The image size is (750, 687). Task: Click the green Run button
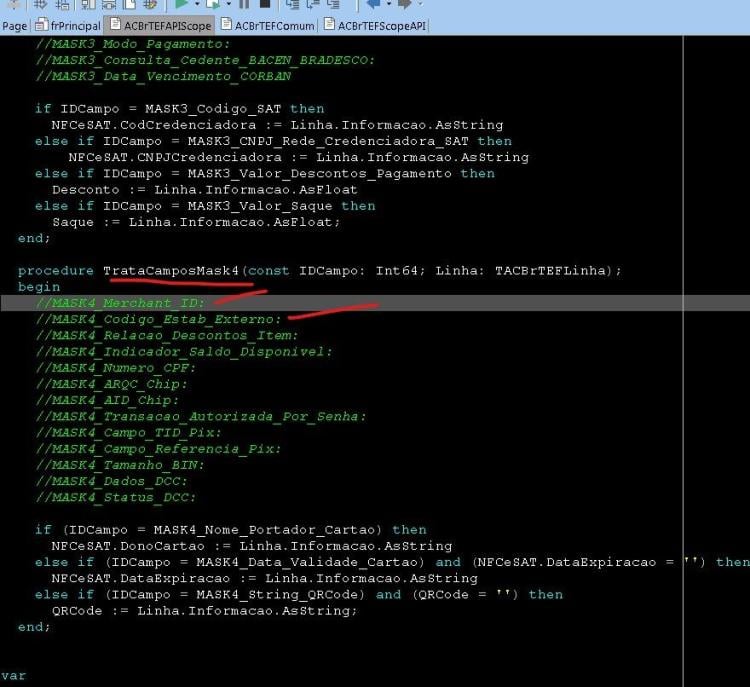click(x=181, y=4)
